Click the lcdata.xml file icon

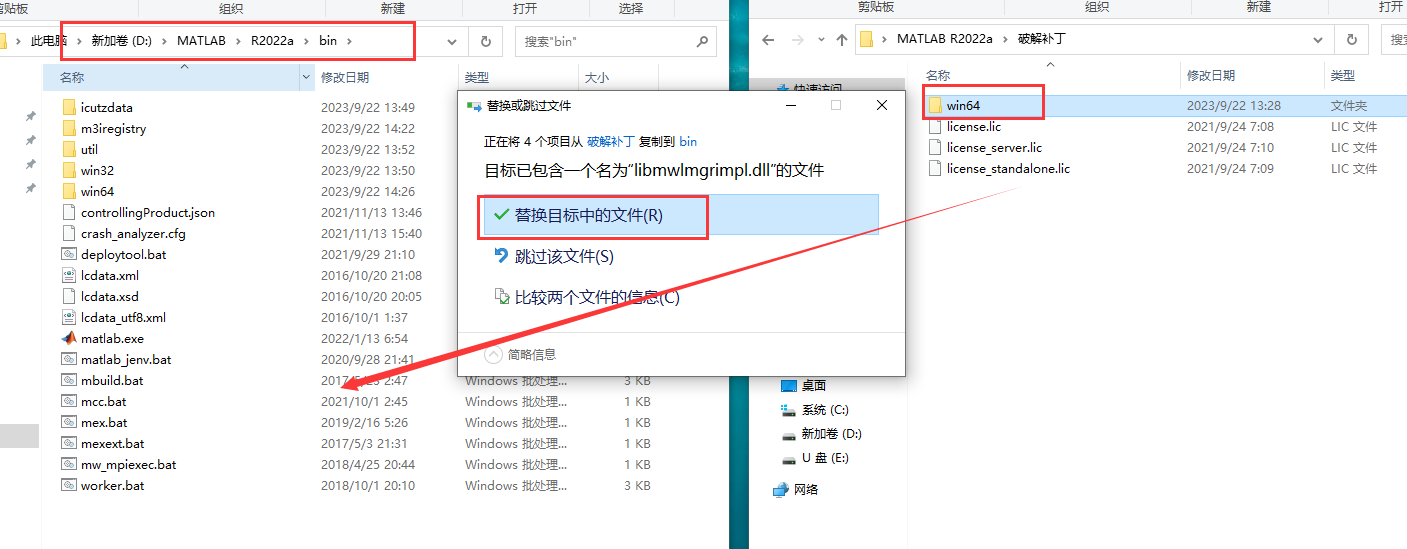coord(69,275)
